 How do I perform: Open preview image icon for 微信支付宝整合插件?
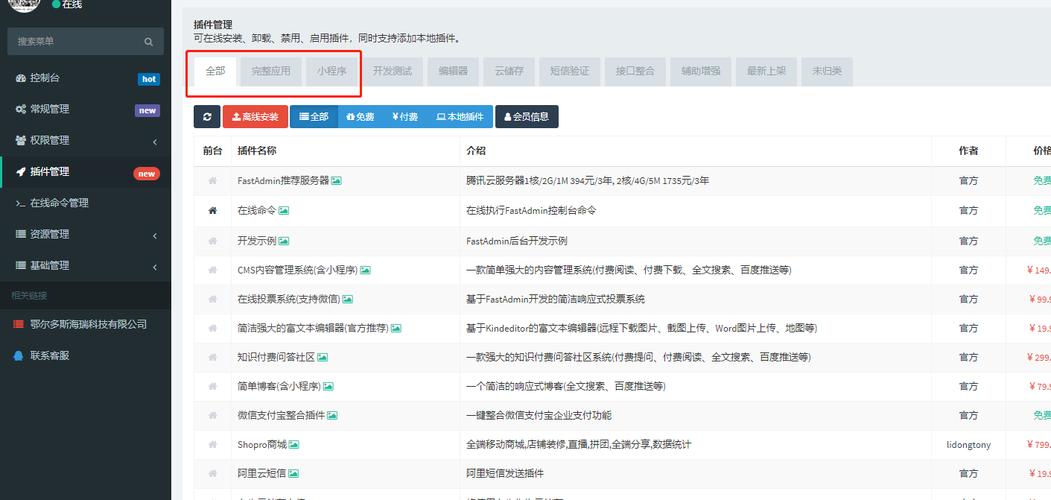click(x=332, y=416)
